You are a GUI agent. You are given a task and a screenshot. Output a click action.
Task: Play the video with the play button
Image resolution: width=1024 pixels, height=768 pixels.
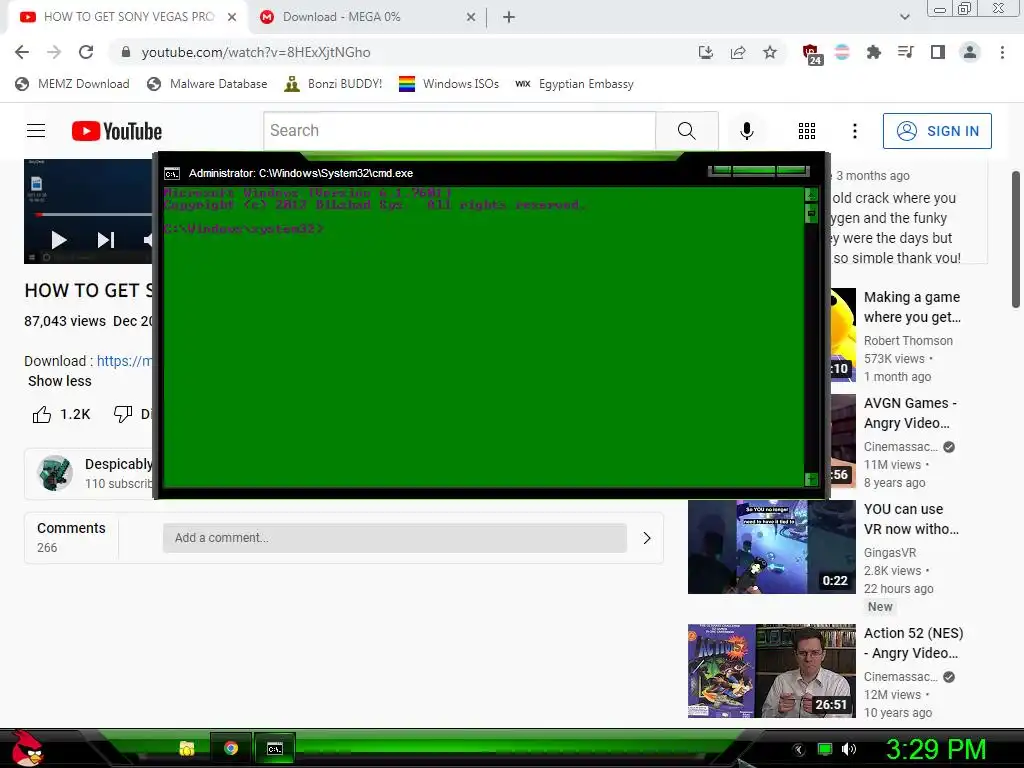[59, 240]
